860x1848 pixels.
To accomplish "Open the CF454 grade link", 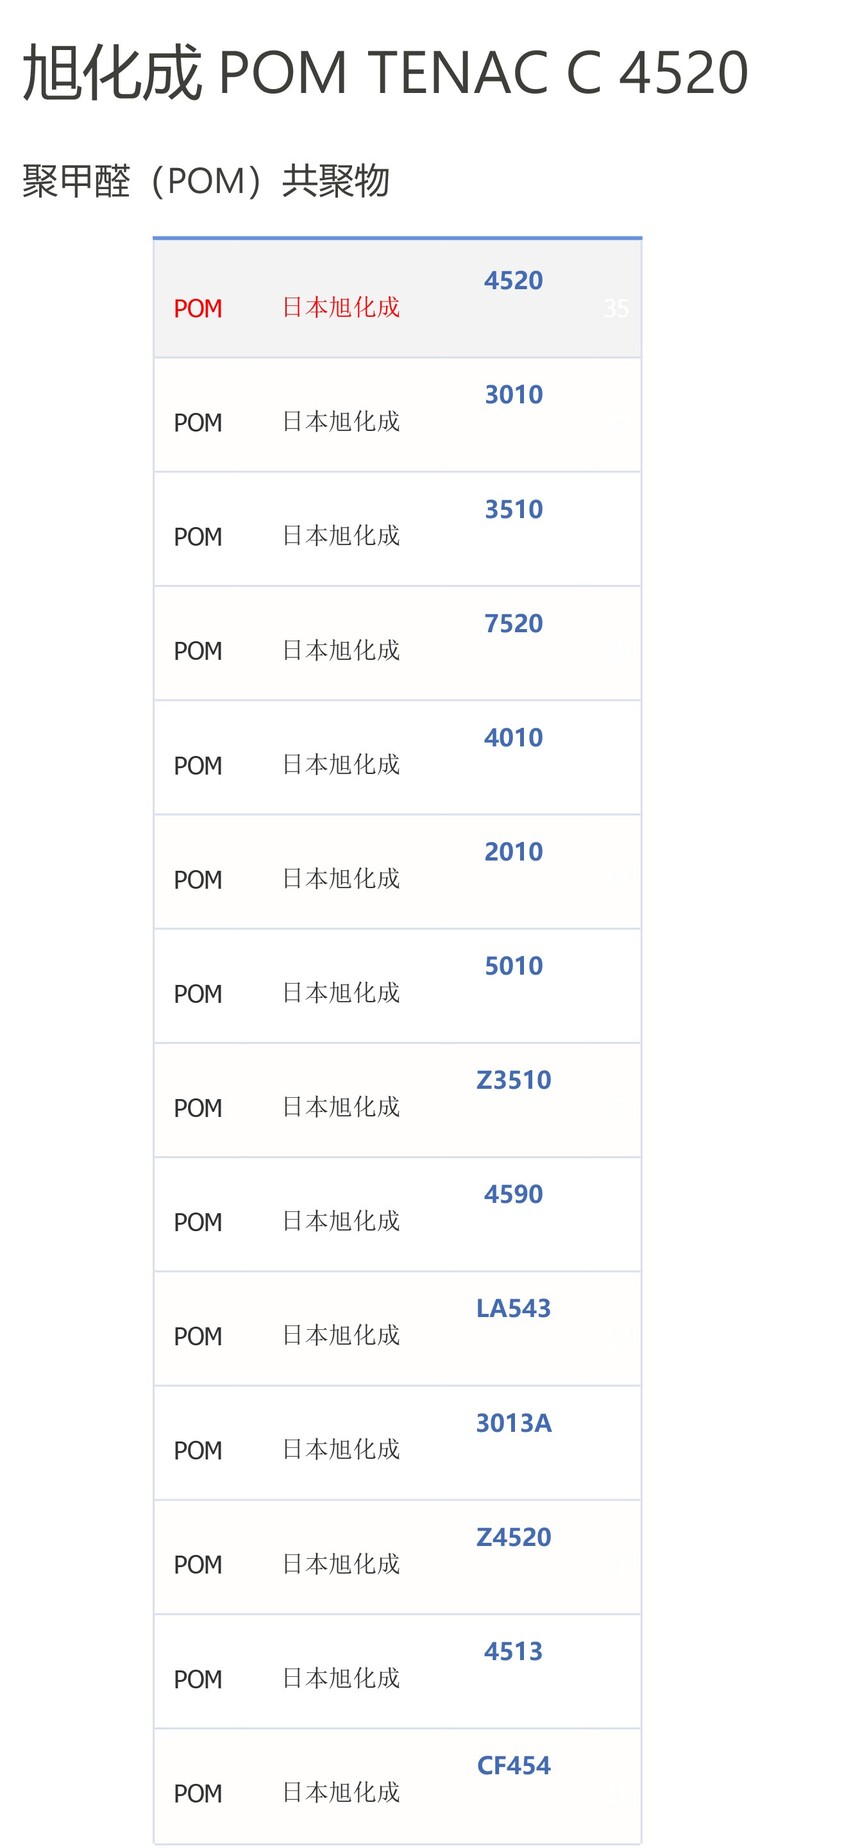I will (x=513, y=1765).
